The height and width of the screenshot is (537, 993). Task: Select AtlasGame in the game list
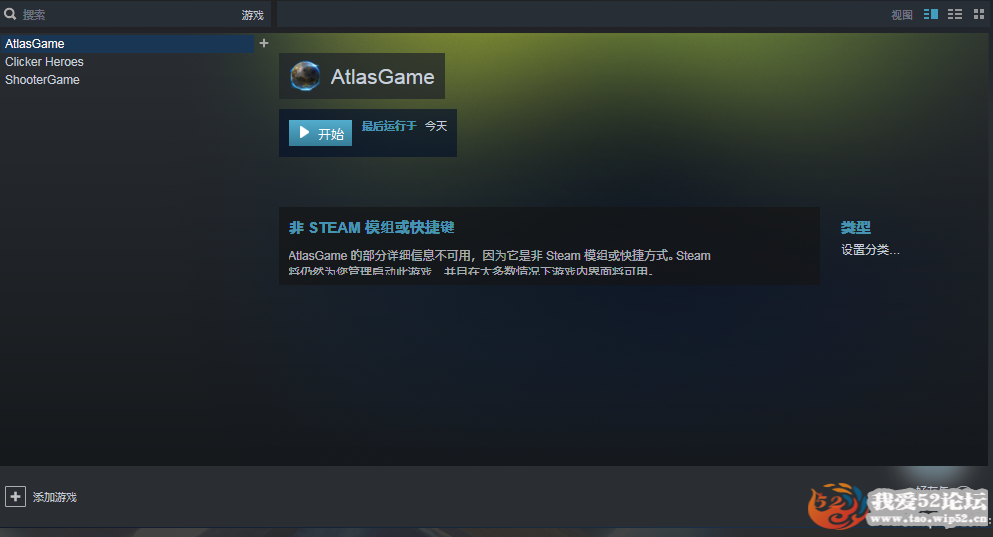tap(127, 44)
